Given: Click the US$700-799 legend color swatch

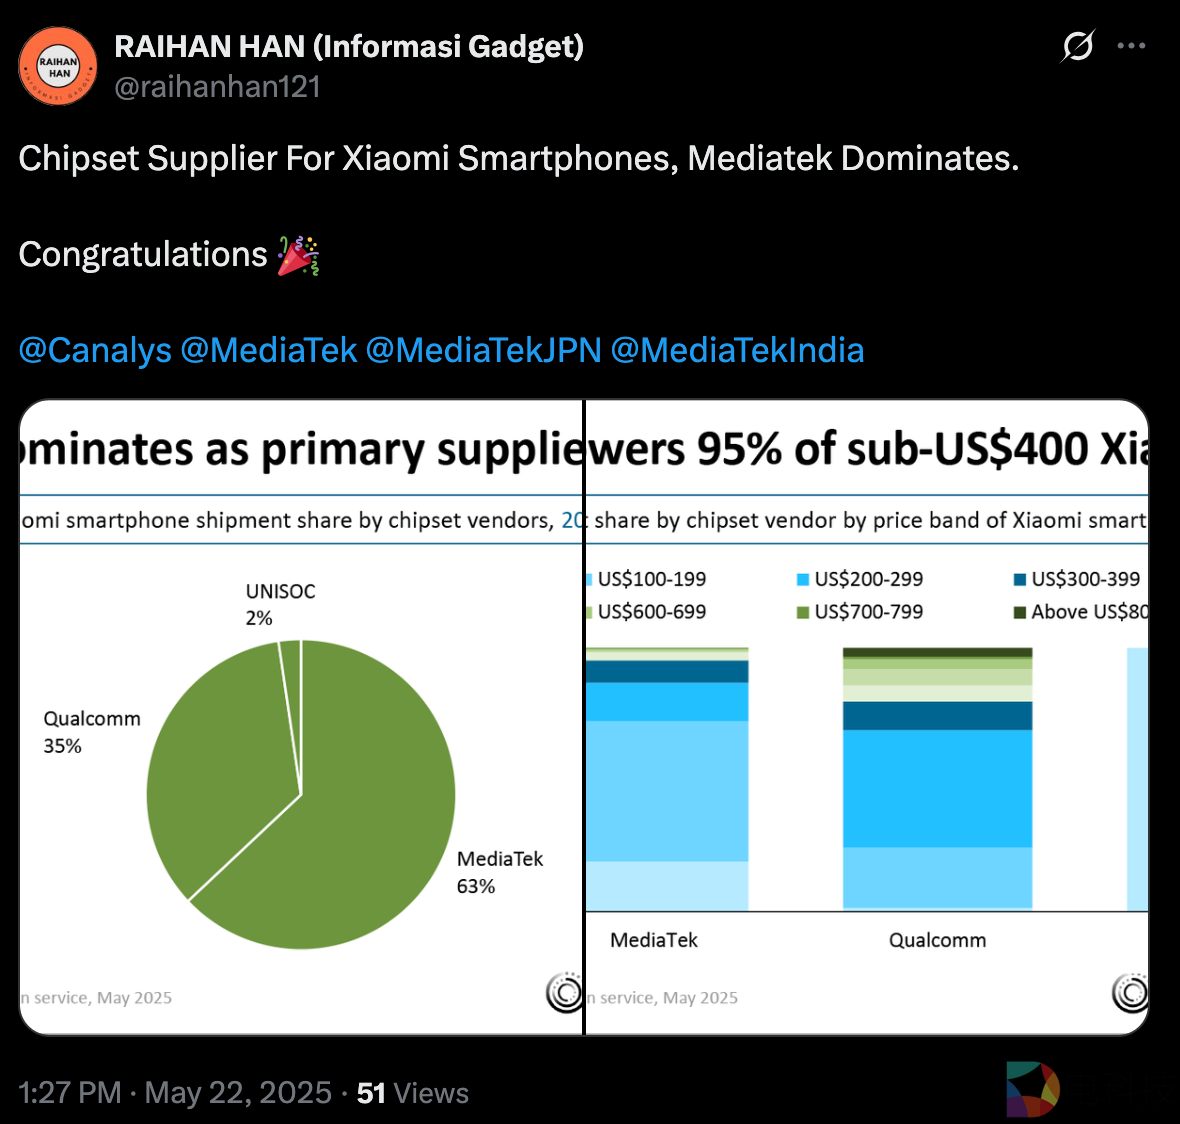Looking at the screenshot, I should [x=802, y=612].
